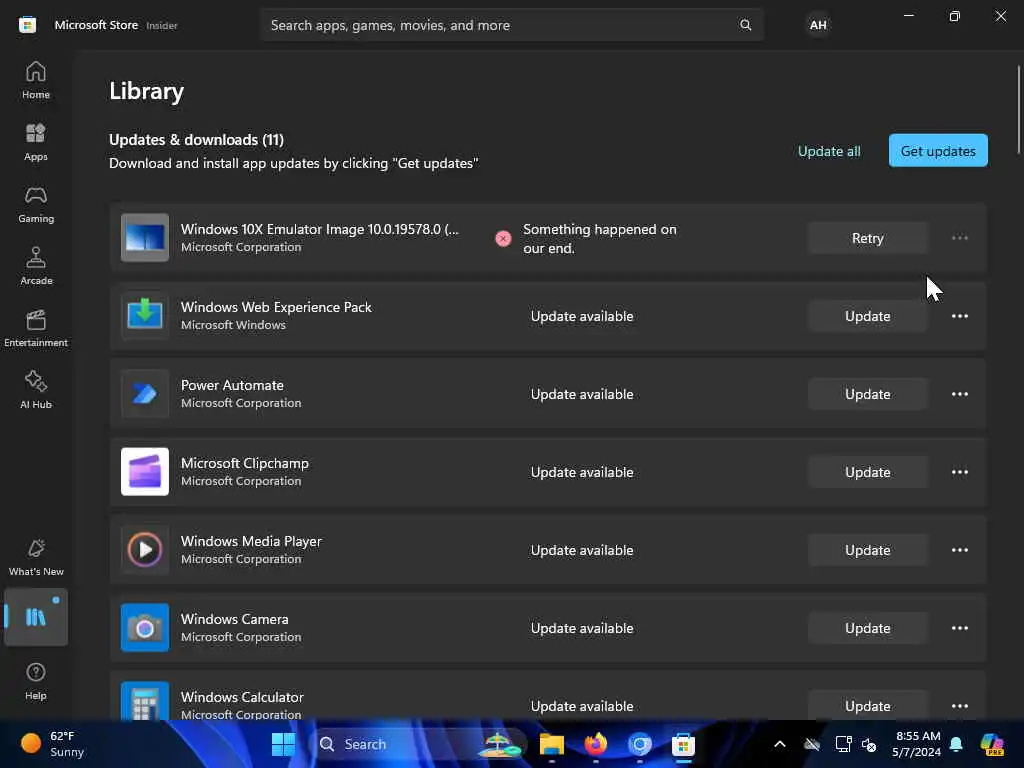Screen dimensions: 1024x768
Task: Open more options for Windows Media Player
Action: (959, 550)
